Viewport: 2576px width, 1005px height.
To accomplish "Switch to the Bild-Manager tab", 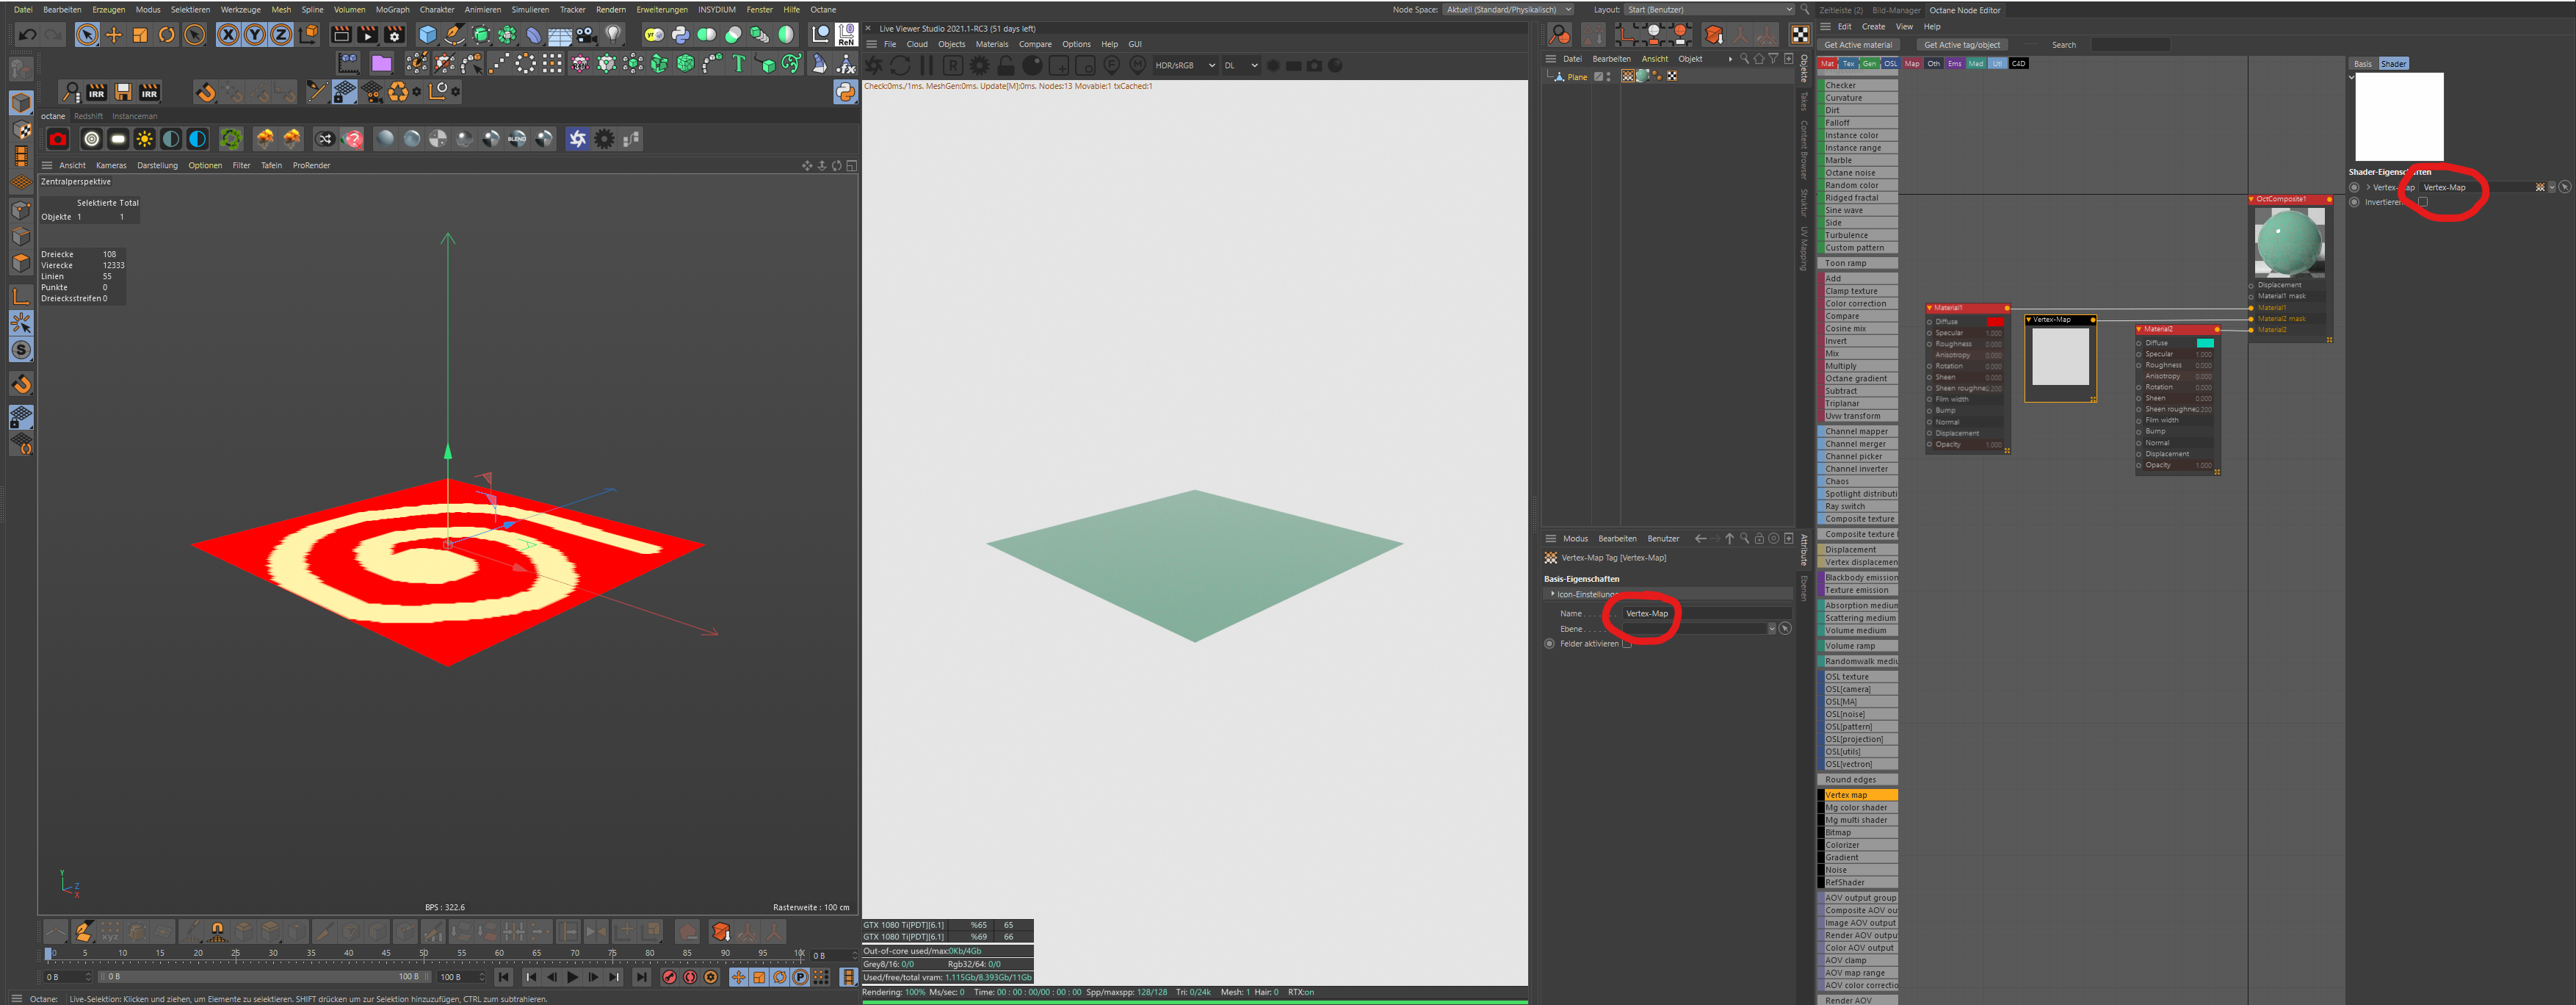I will pos(1896,10).
